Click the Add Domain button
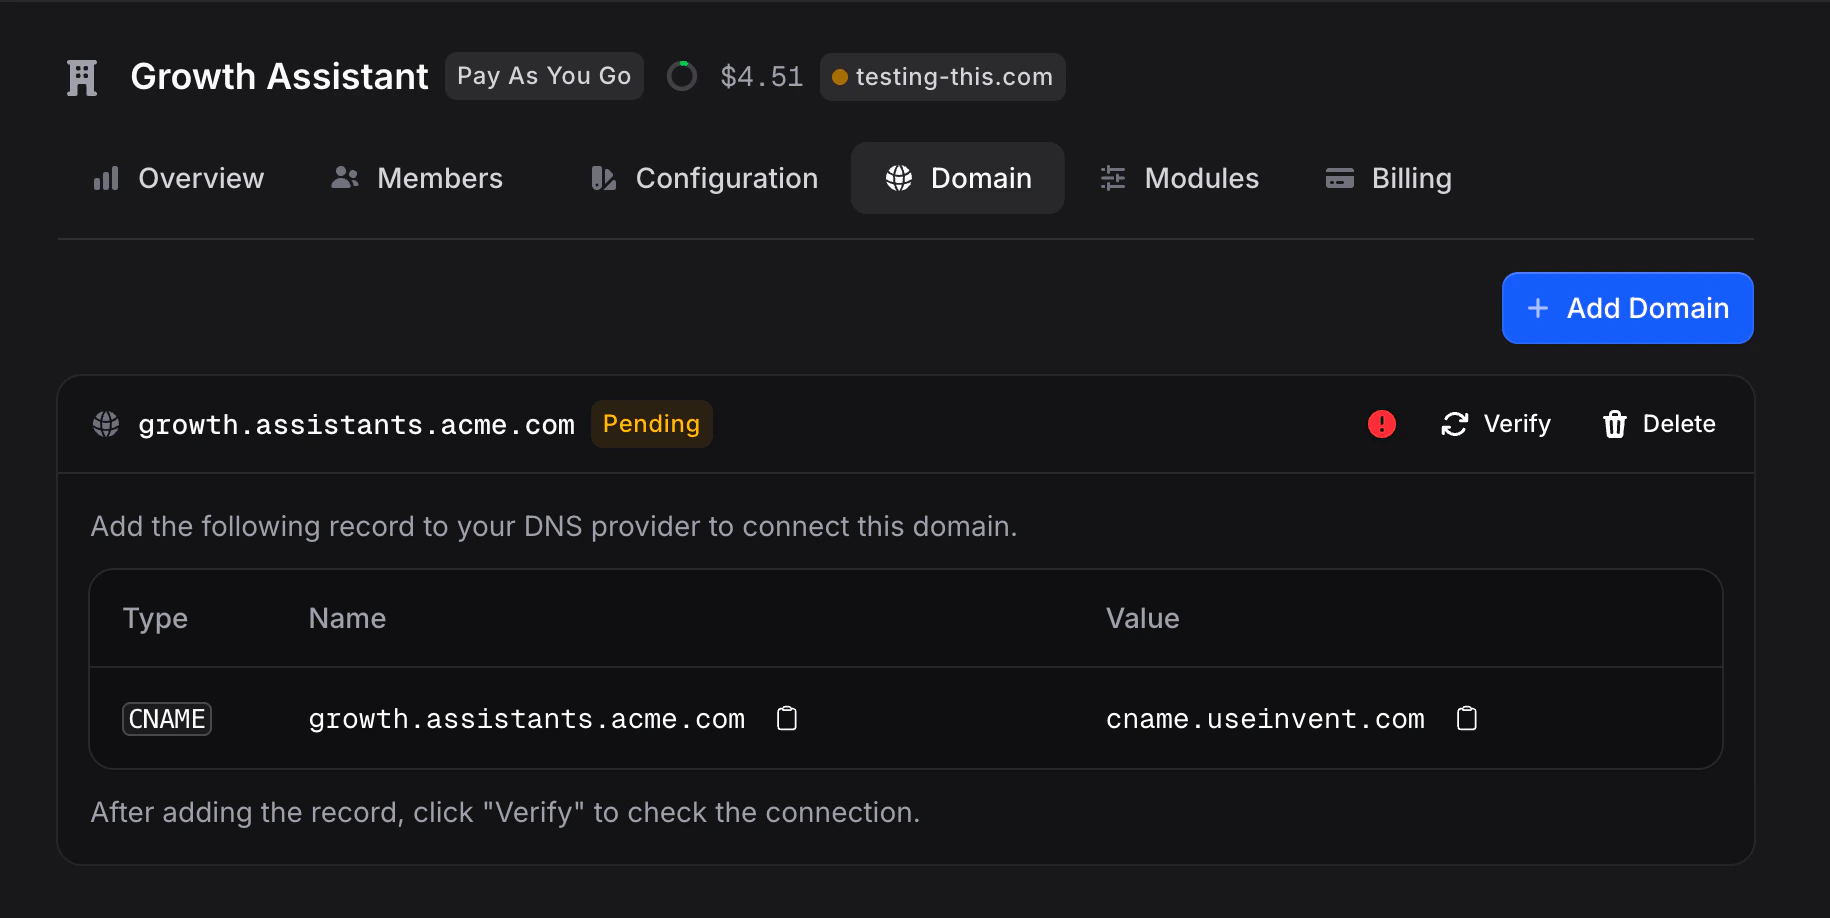The width and height of the screenshot is (1830, 918). point(1627,308)
